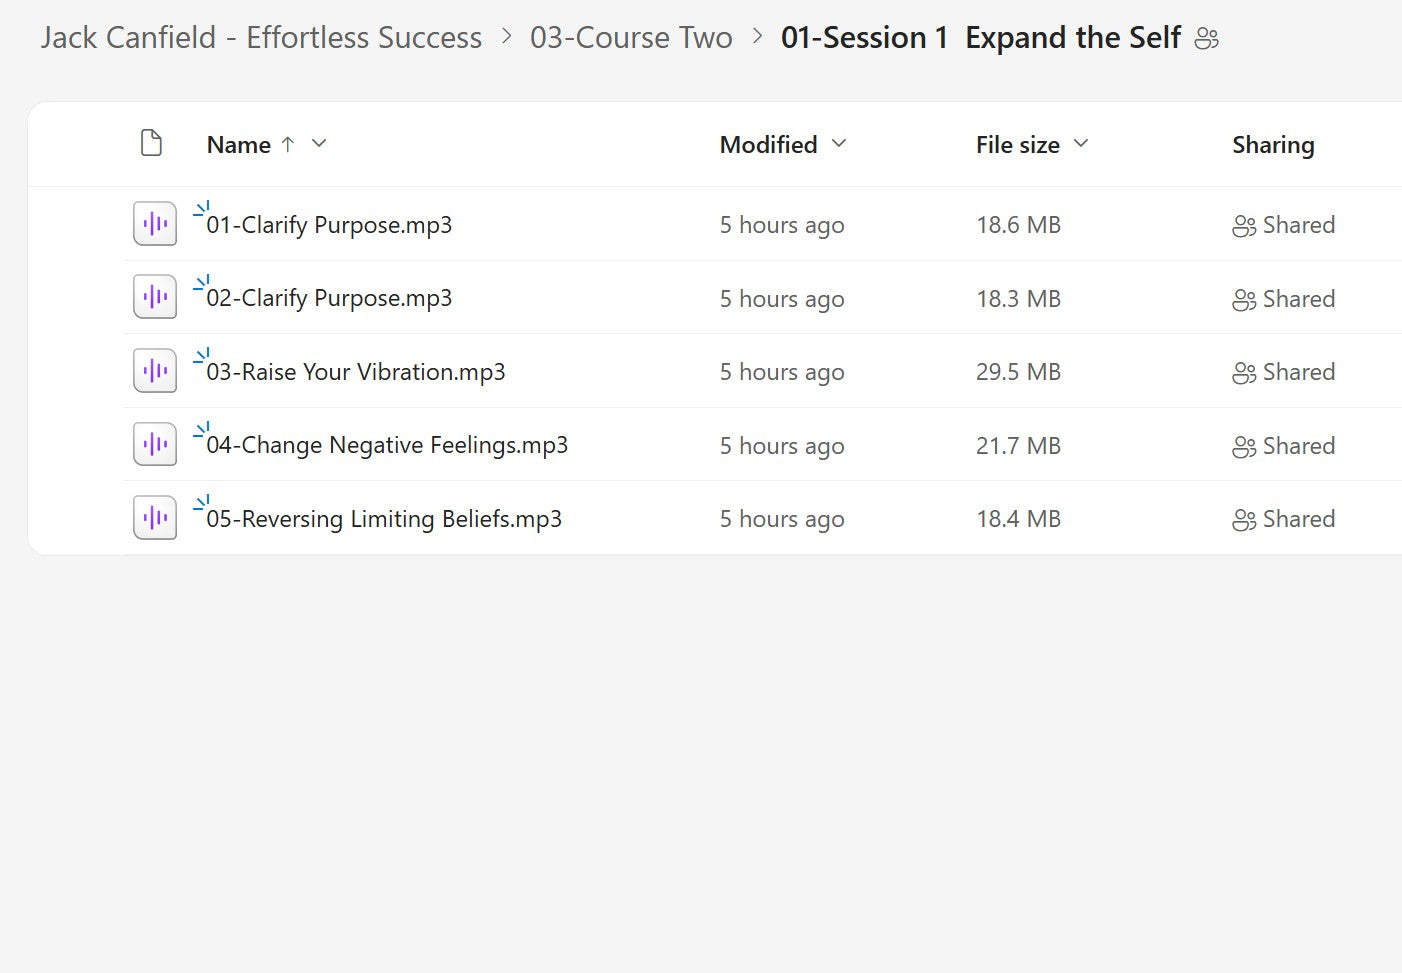This screenshot has height=973, width=1402.
Task: Select the audio icon for 05-Reversing Limiting Beliefs.mp3
Action: tap(154, 517)
